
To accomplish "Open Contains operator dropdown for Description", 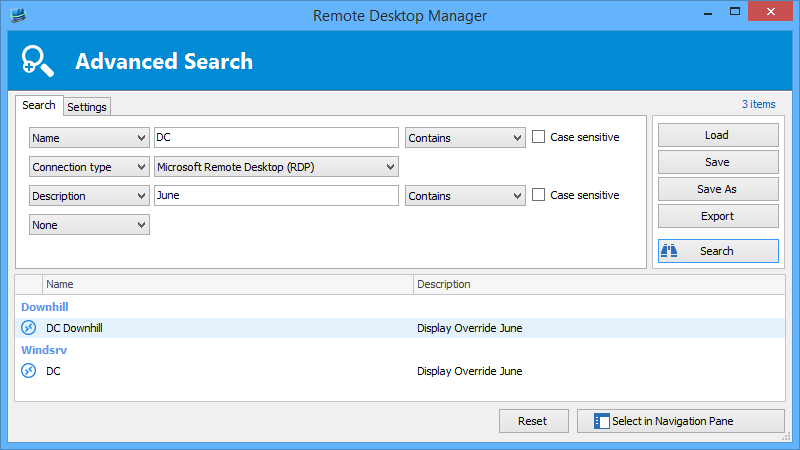I will [x=465, y=196].
